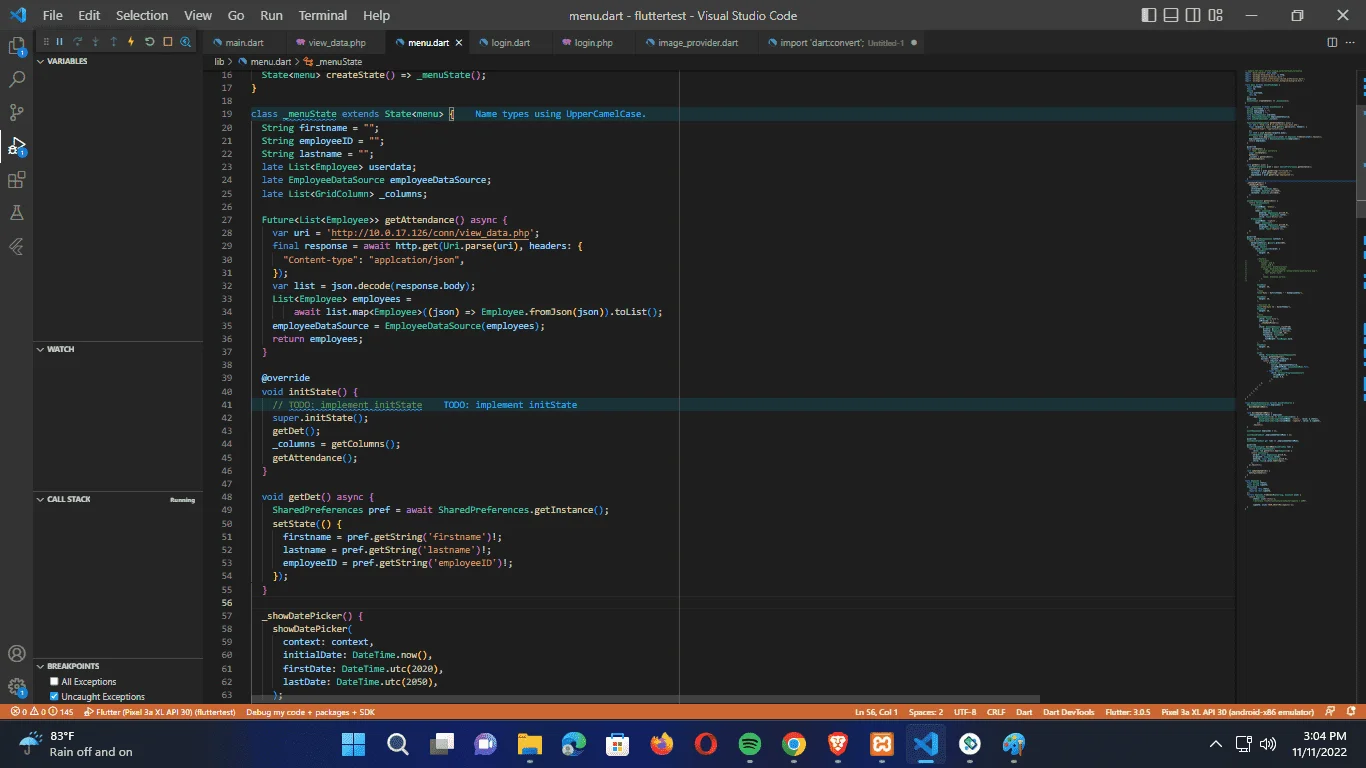This screenshot has width=1366, height=768.
Task: Click the Step Out debug button
Action: [x=113, y=42]
